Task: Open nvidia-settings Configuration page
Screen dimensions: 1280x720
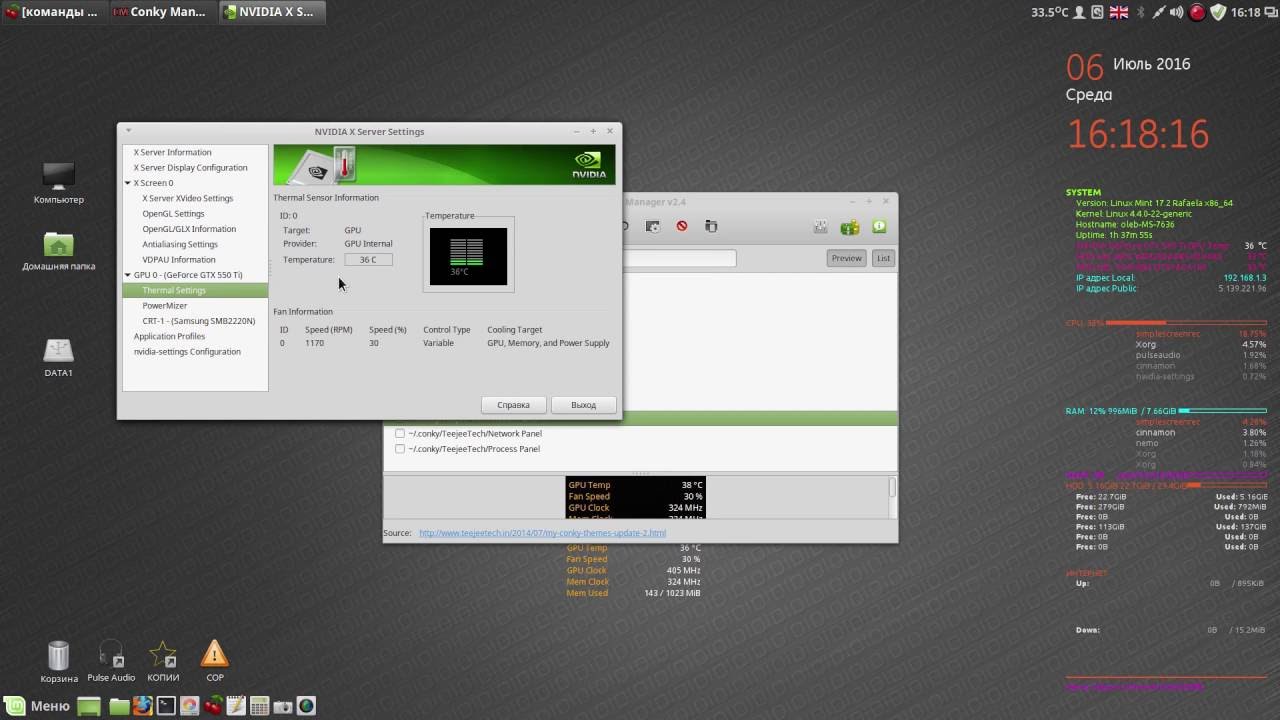Action: tap(187, 352)
